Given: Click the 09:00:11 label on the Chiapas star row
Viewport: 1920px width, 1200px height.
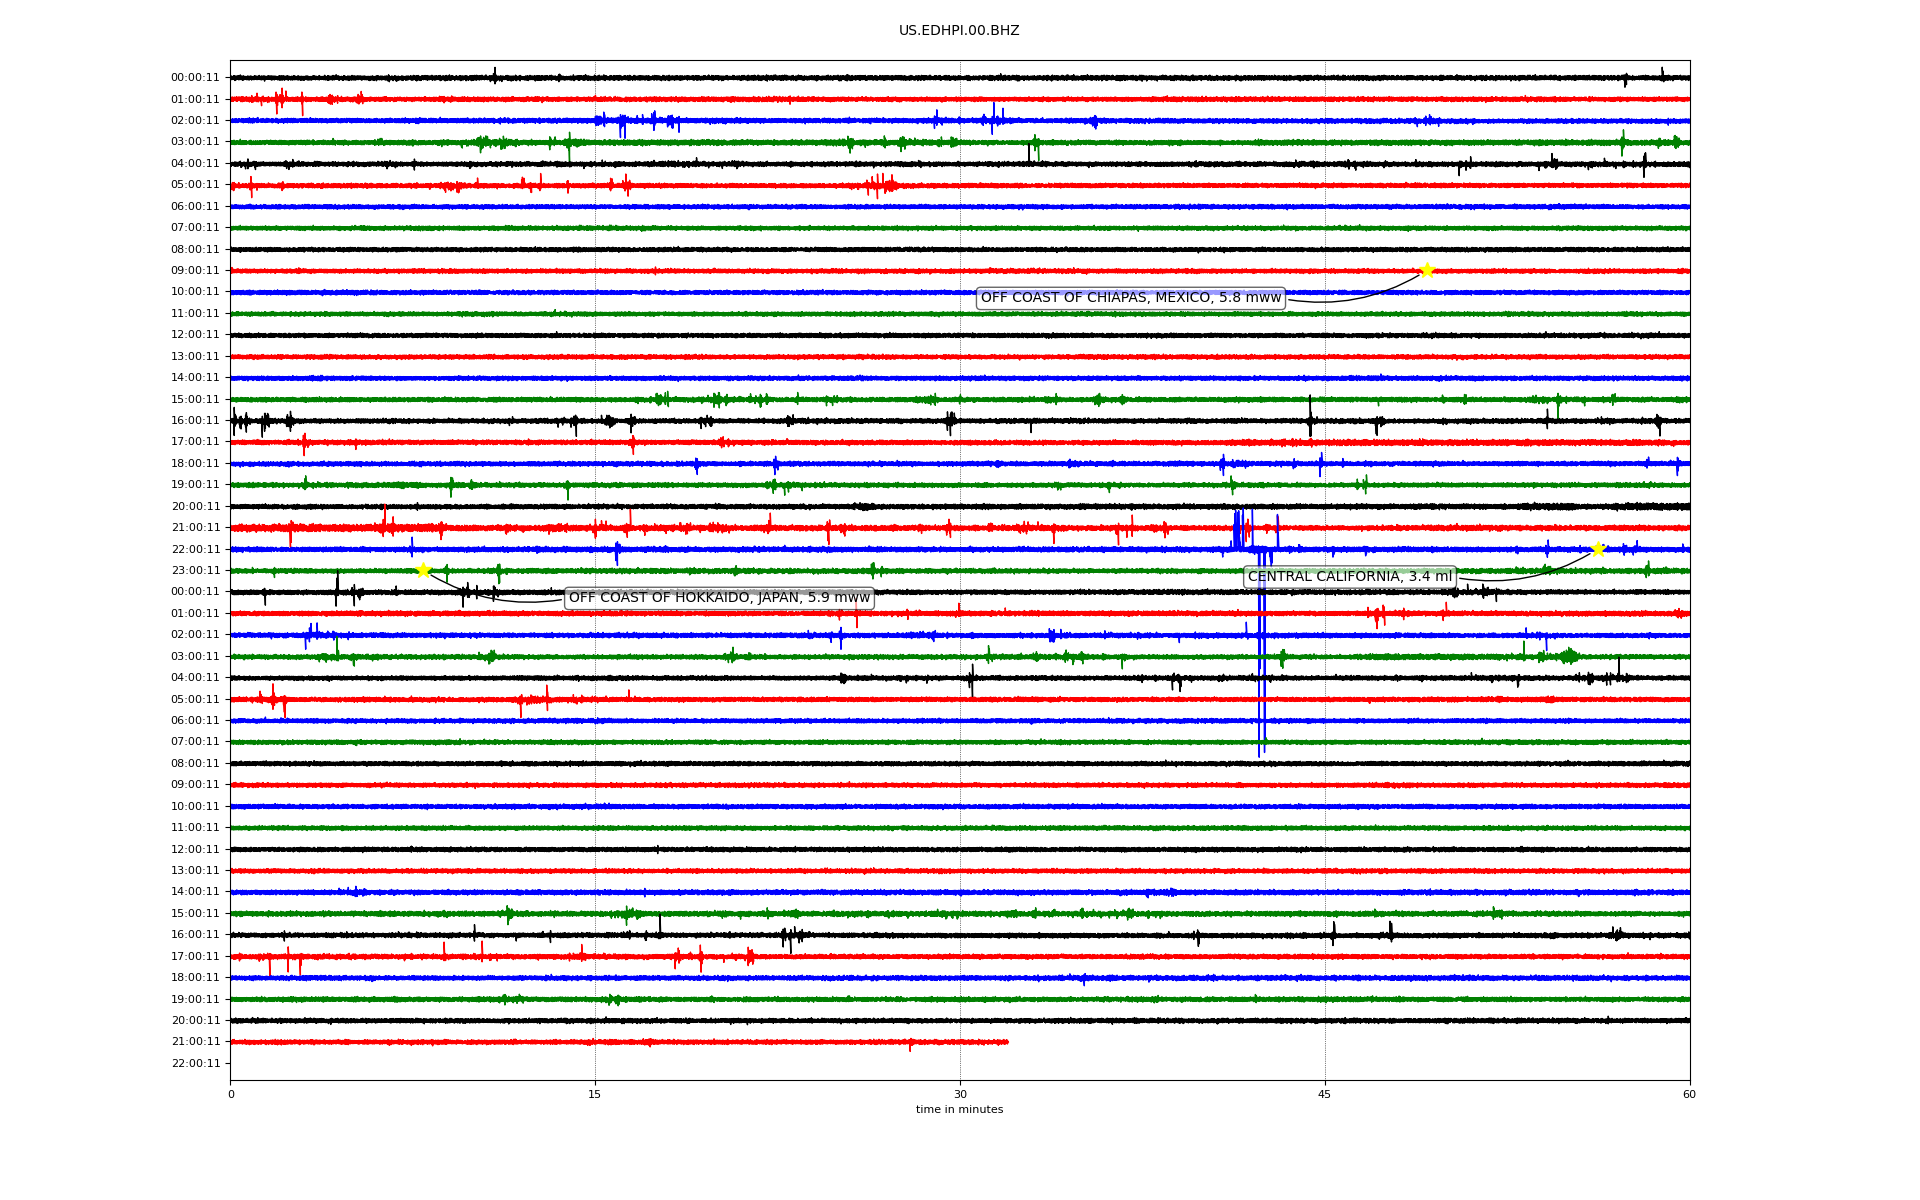Looking at the screenshot, I should [195, 271].
